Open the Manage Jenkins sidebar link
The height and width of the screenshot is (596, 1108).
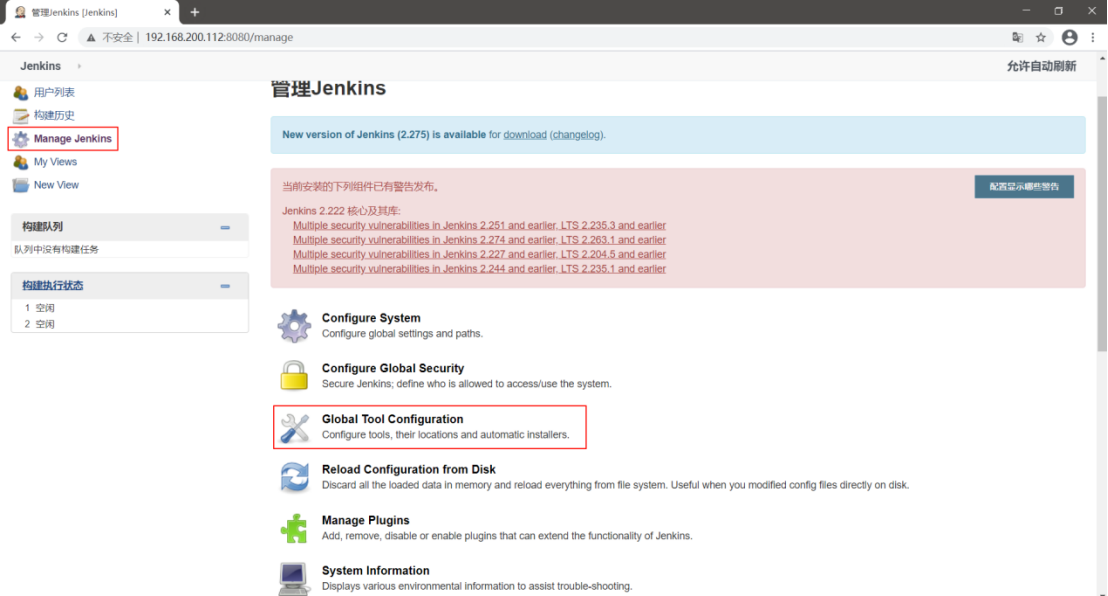tap(73, 139)
